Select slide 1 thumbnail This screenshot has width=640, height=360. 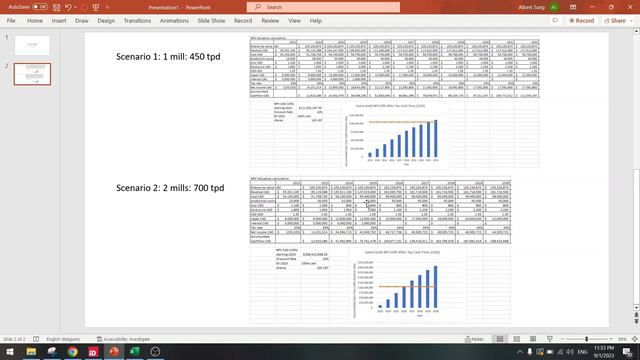click(x=32, y=45)
